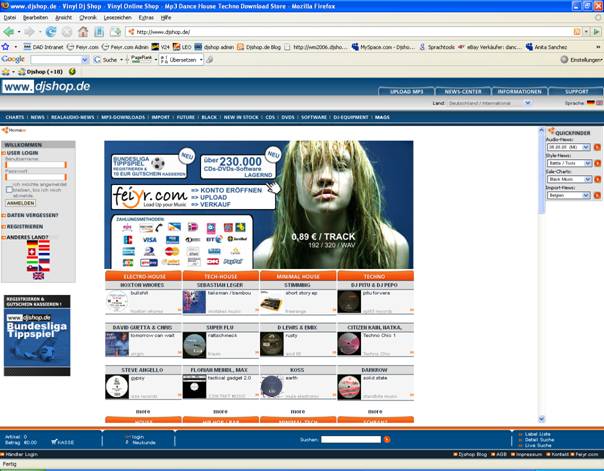Click the Suchen search field
The height and width of the screenshot is (471, 604).
tap(350, 439)
